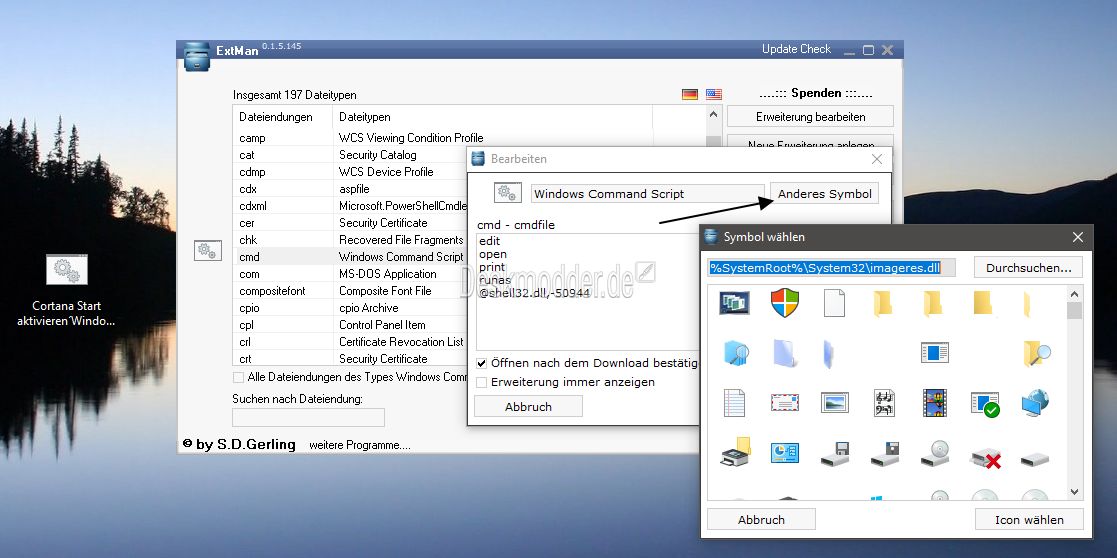
Task: Pick the yellow folder with magnifier icon
Action: point(1036,353)
